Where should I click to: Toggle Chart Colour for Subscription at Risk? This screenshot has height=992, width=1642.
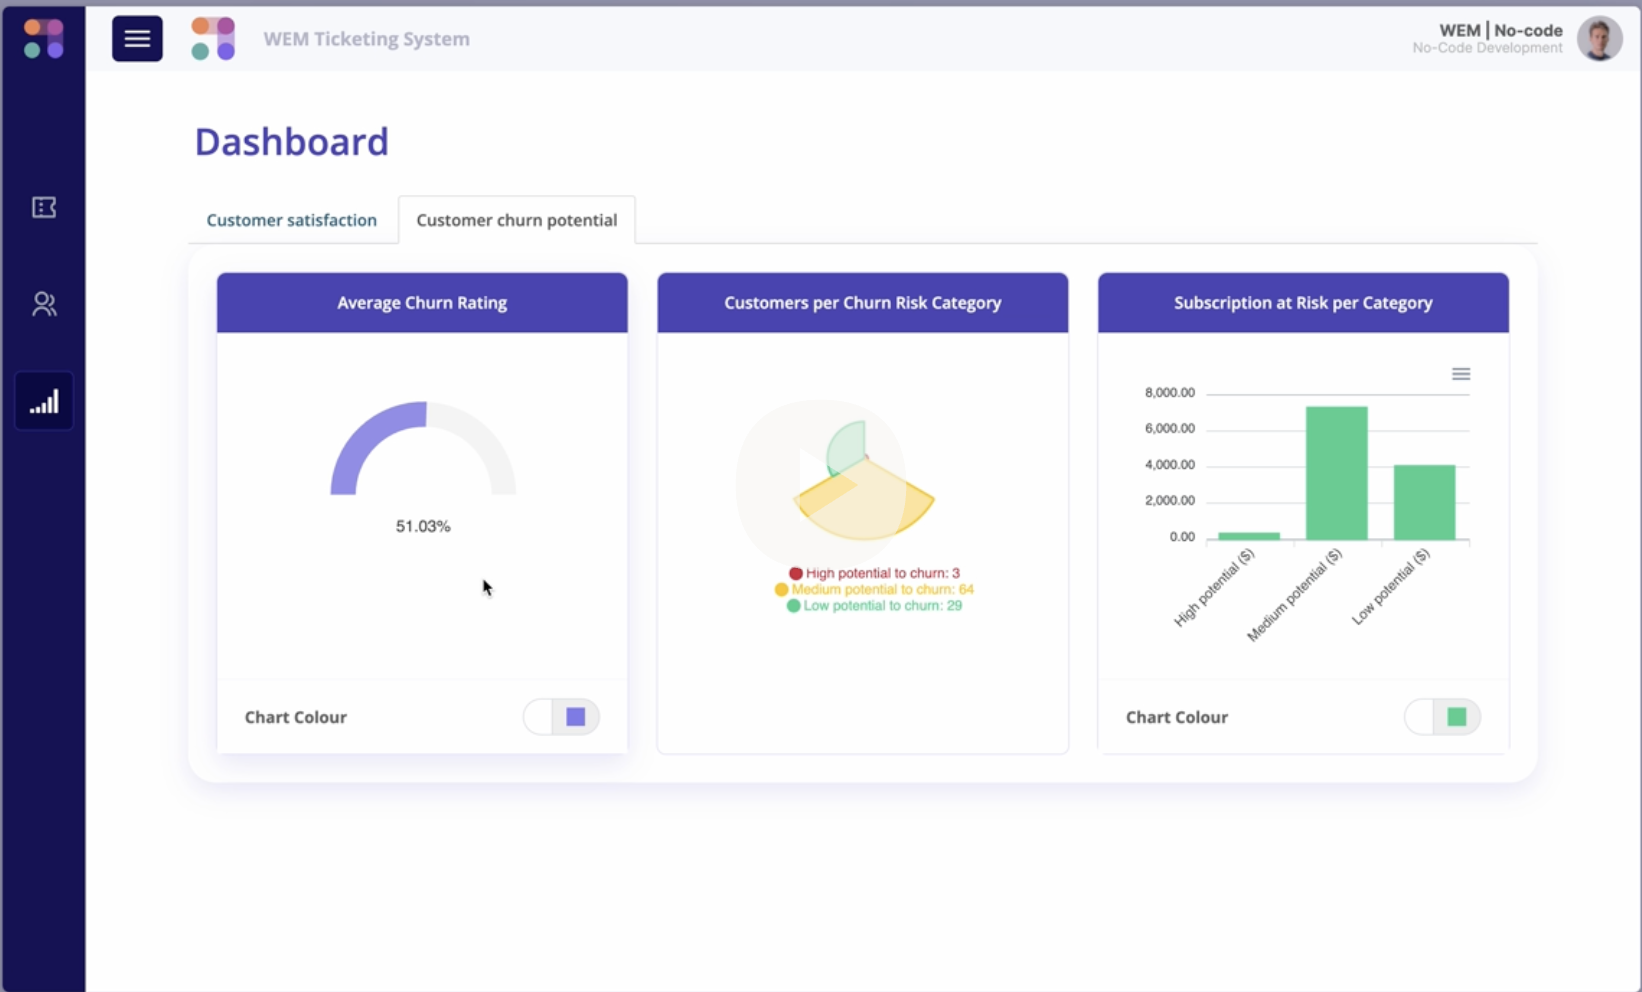coord(1442,717)
